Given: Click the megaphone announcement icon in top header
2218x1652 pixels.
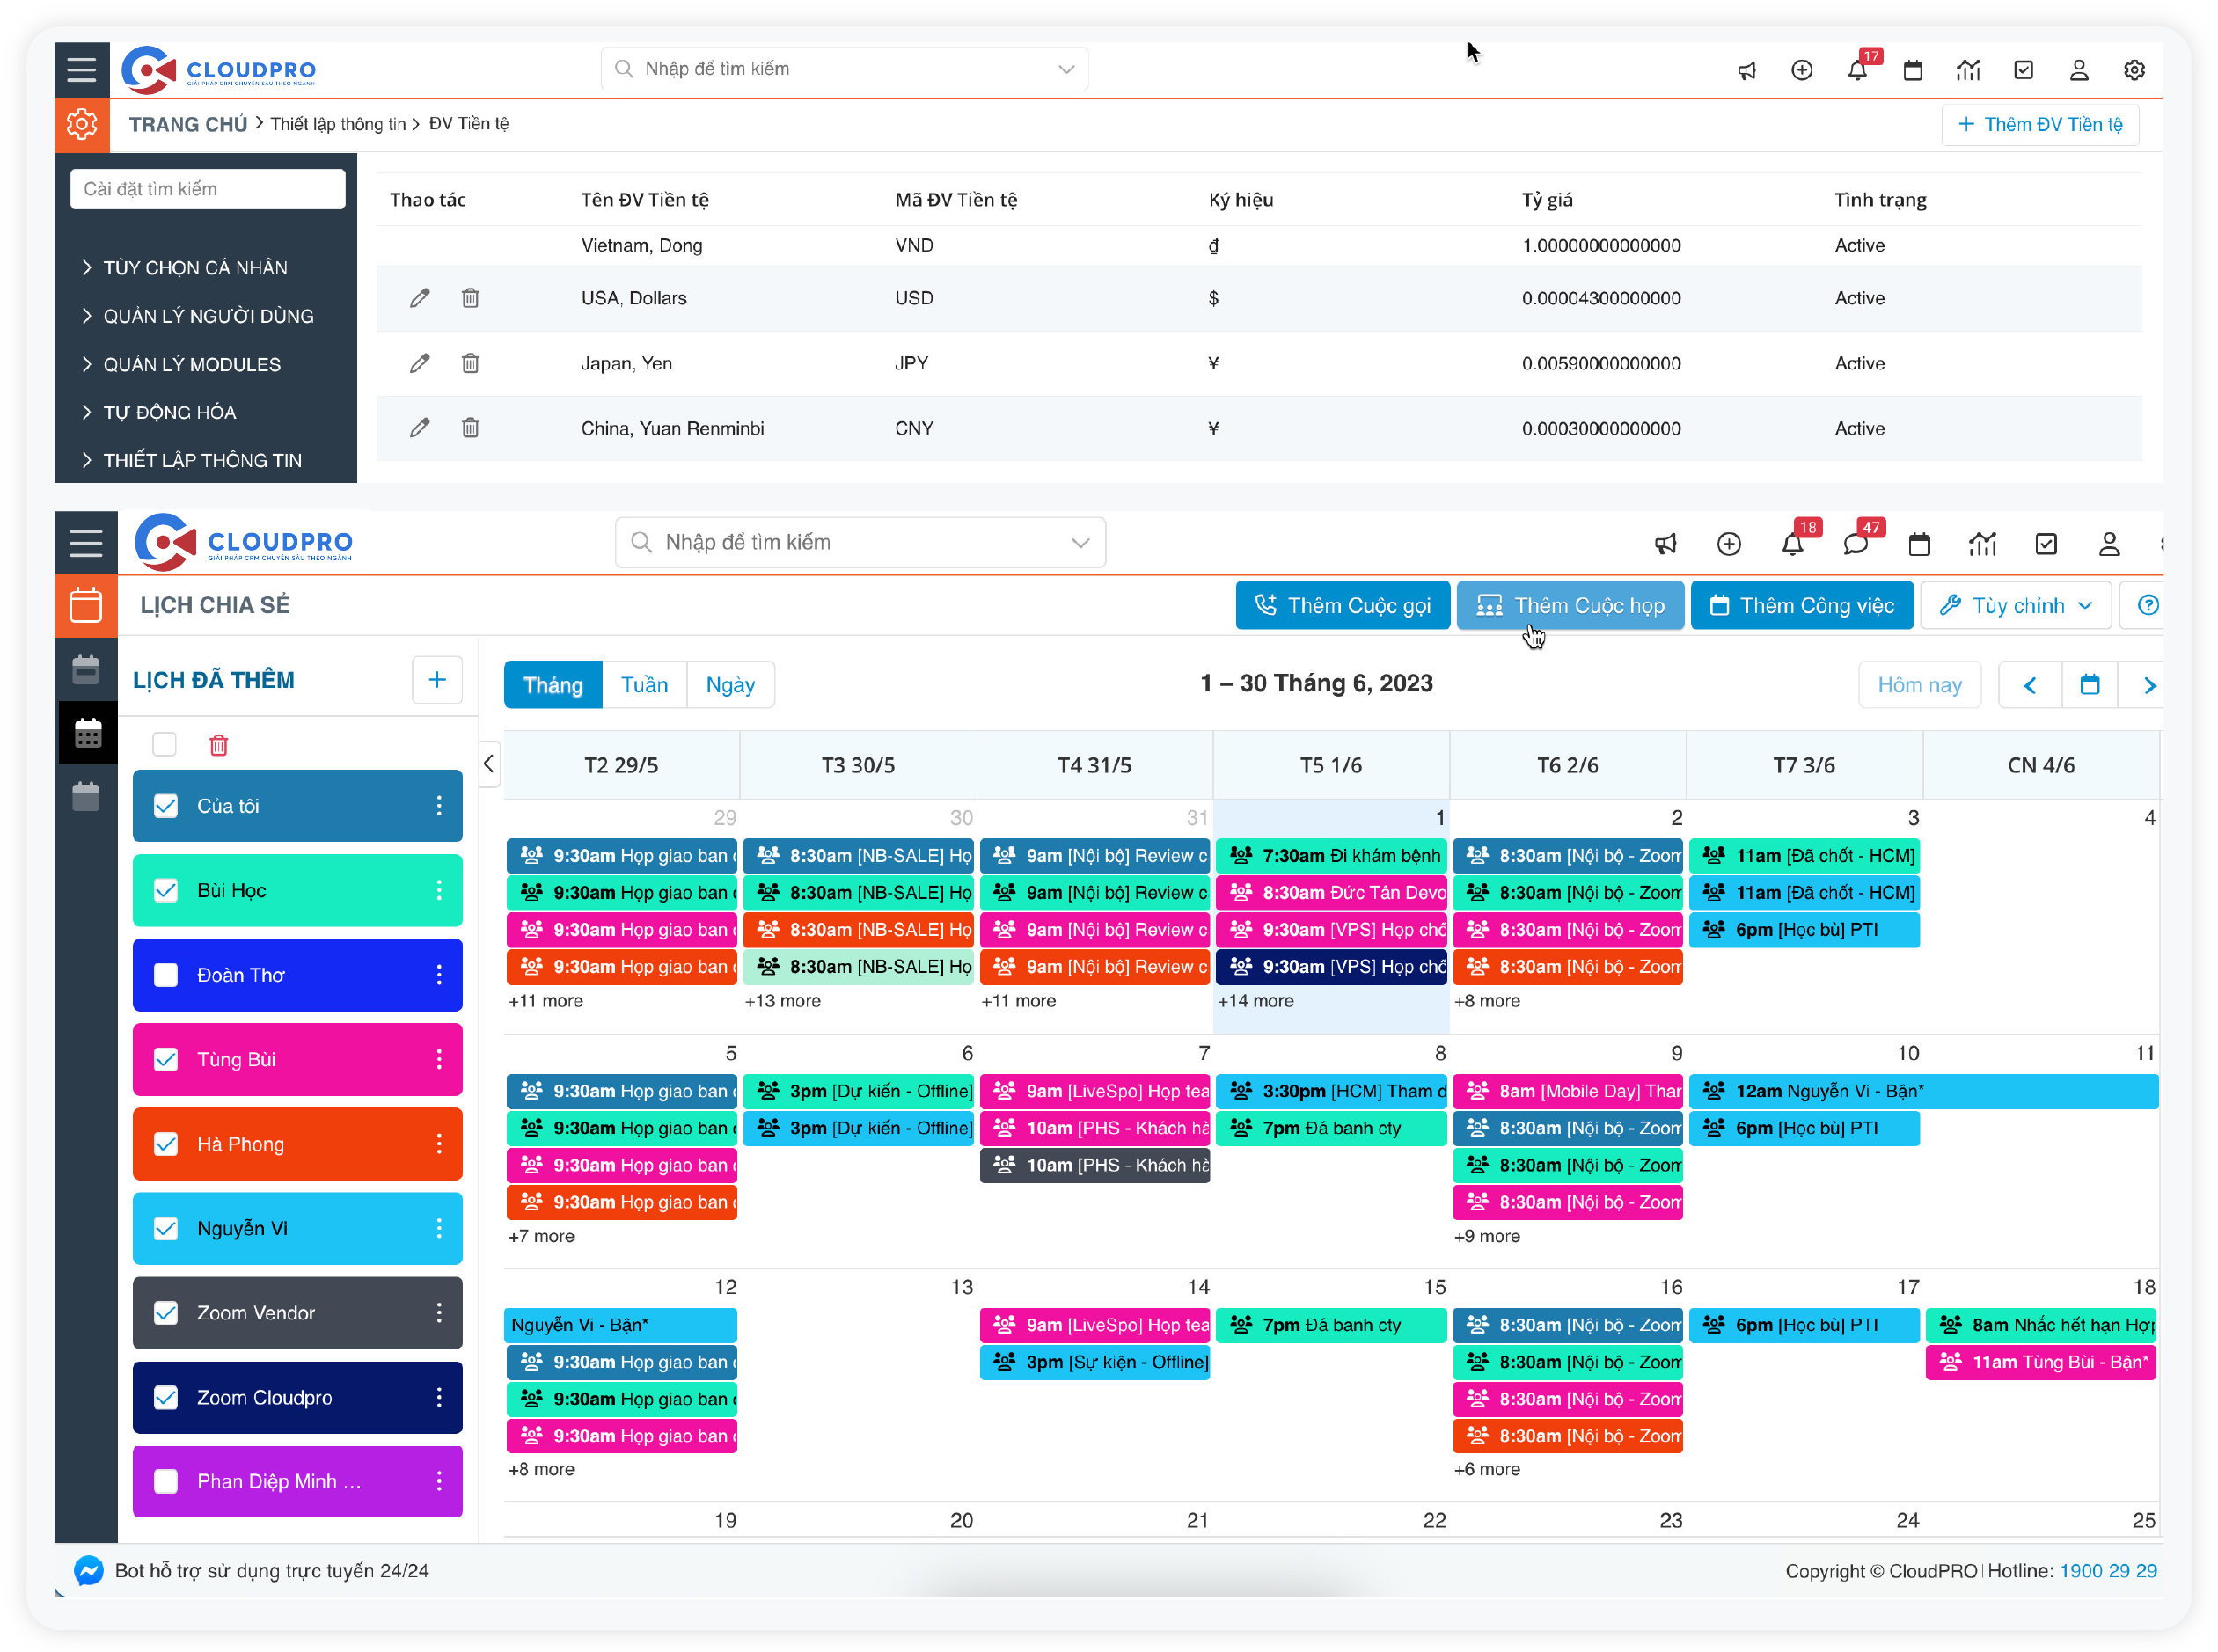Looking at the screenshot, I should (1746, 70).
